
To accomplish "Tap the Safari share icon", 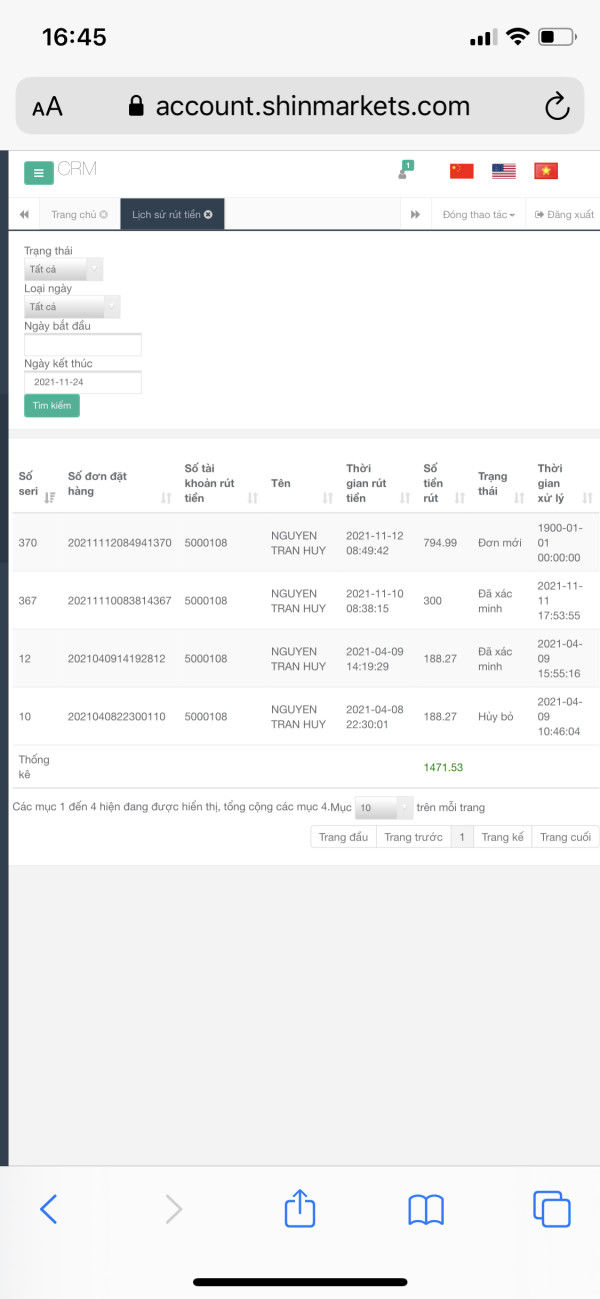I will click(300, 1209).
